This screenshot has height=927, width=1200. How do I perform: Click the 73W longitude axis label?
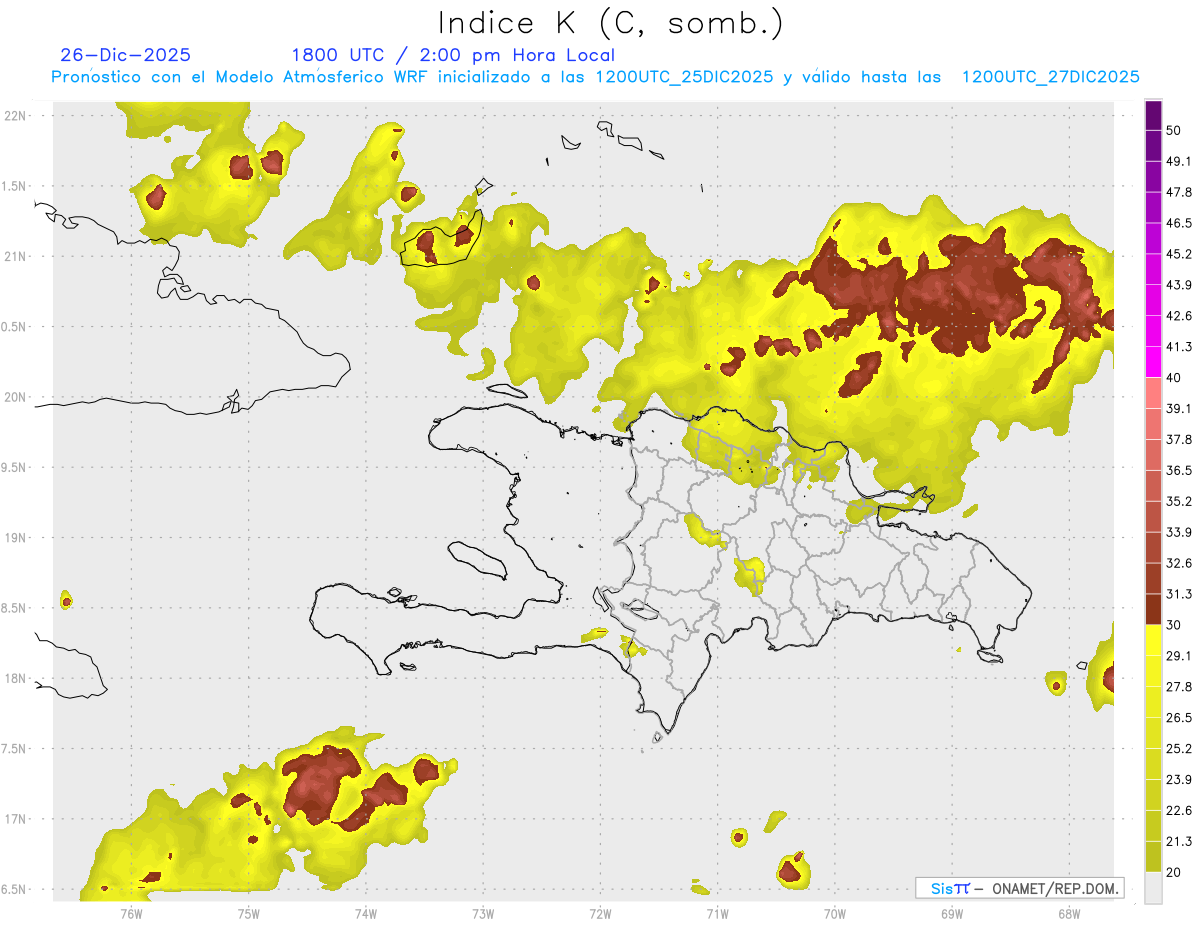click(x=483, y=913)
